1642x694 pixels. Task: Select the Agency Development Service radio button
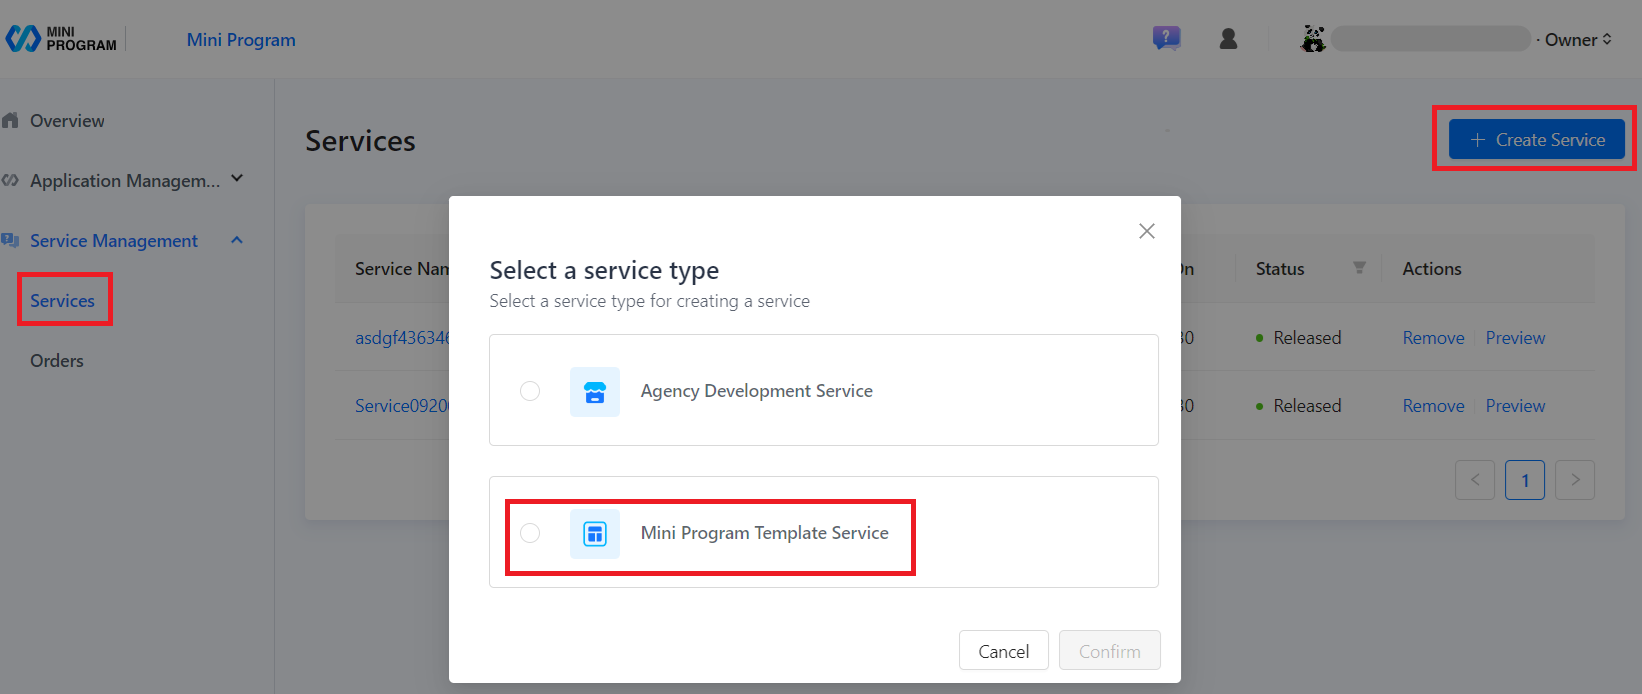click(x=530, y=391)
